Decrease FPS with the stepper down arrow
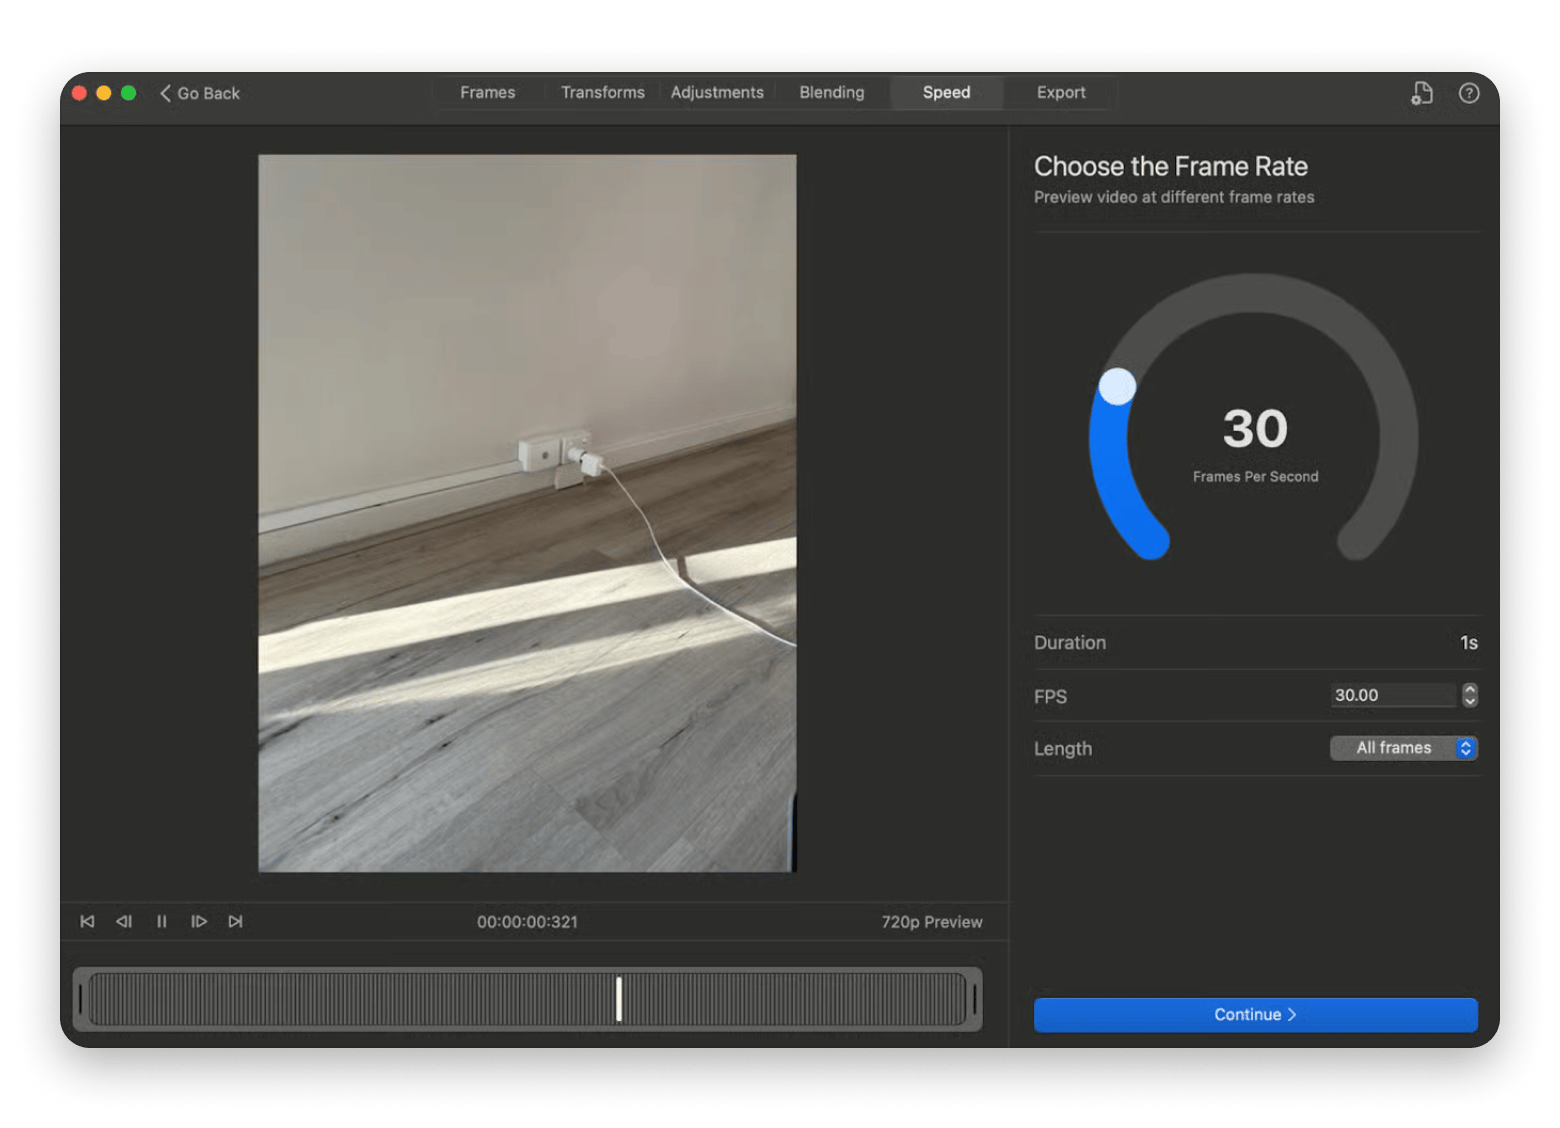The image size is (1560, 1128). click(1469, 701)
